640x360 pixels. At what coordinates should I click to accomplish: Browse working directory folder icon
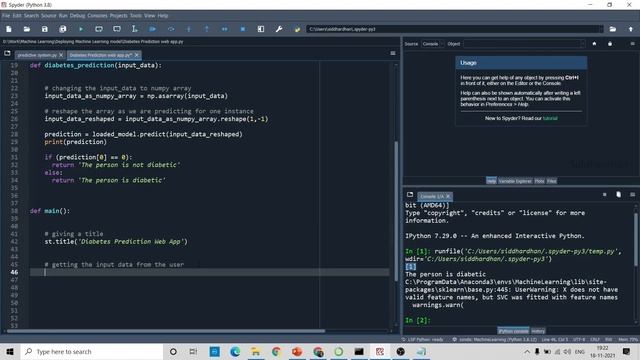pos(613,29)
